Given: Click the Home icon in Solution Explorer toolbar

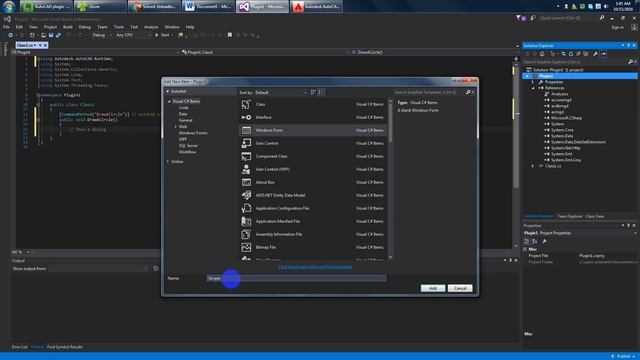Looking at the screenshot, I should (542, 54).
